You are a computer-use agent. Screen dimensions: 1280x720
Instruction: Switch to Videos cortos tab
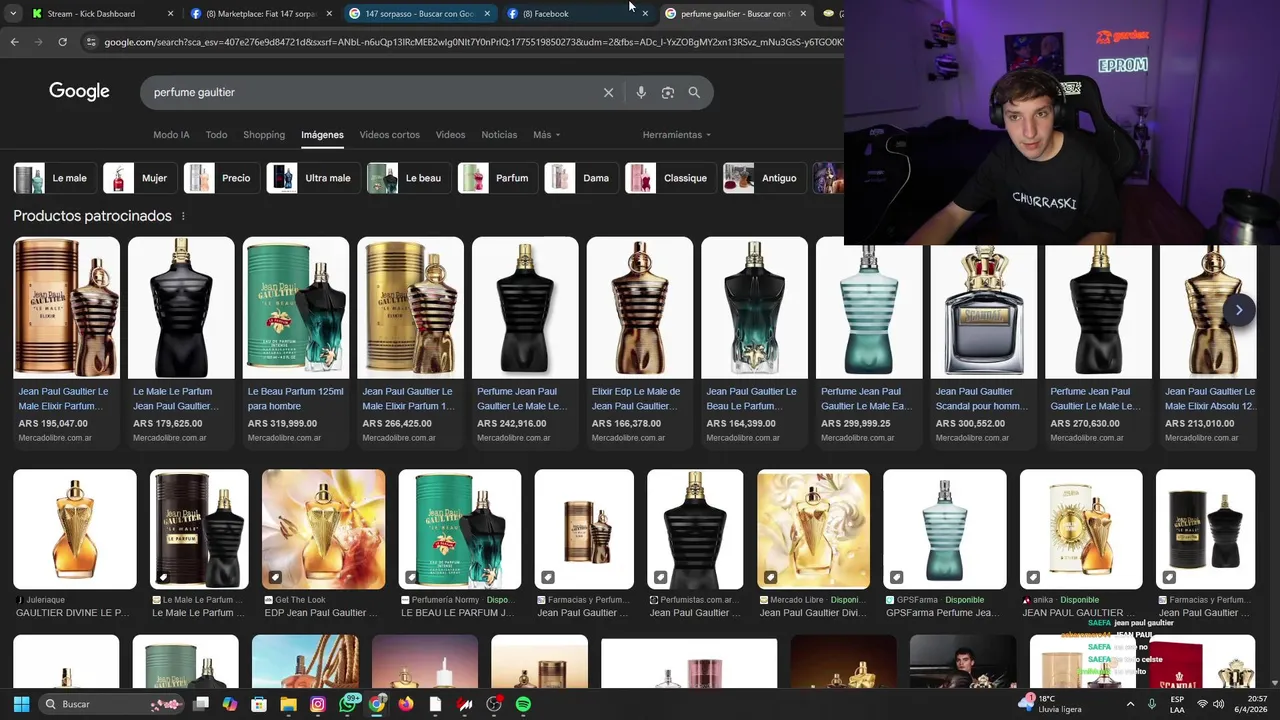pyautogui.click(x=389, y=135)
